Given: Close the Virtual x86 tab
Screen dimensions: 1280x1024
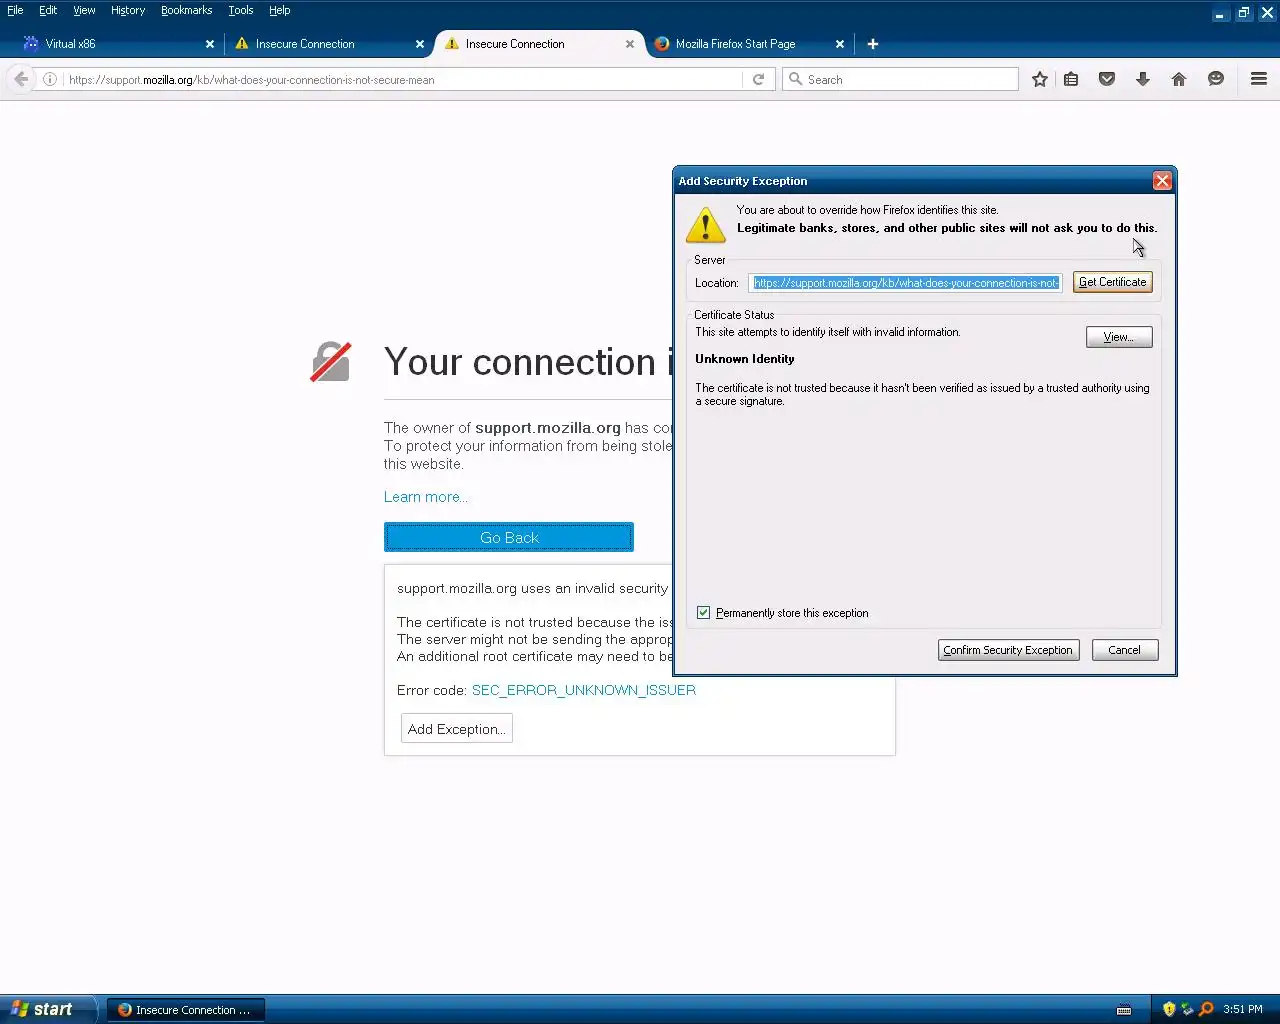Looking at the screenshot, I should [x=210, y=44].
